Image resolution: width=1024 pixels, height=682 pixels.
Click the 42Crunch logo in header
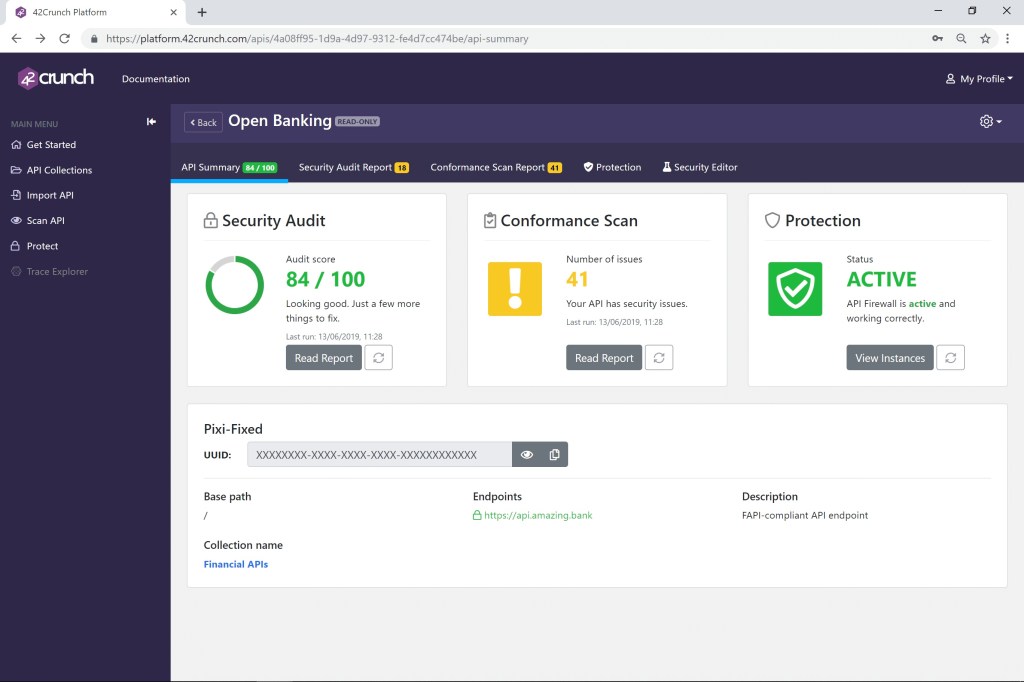click(56, 78)
